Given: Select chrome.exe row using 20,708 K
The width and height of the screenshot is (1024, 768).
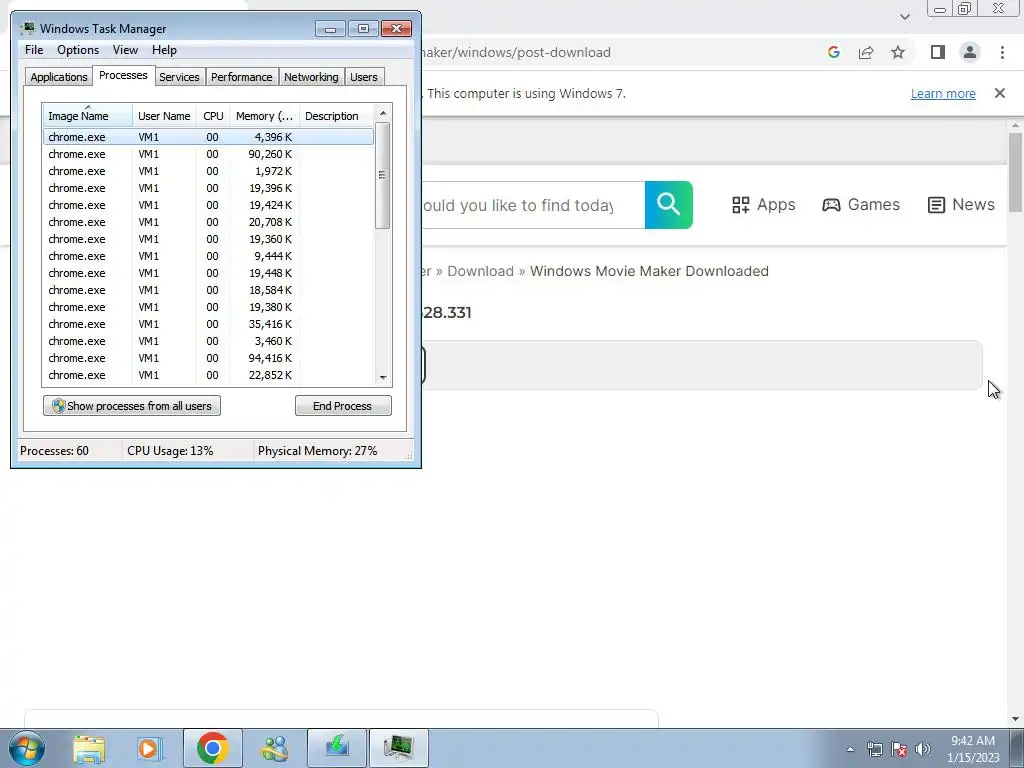Looking at the screenshot, I should click(208, 222).
